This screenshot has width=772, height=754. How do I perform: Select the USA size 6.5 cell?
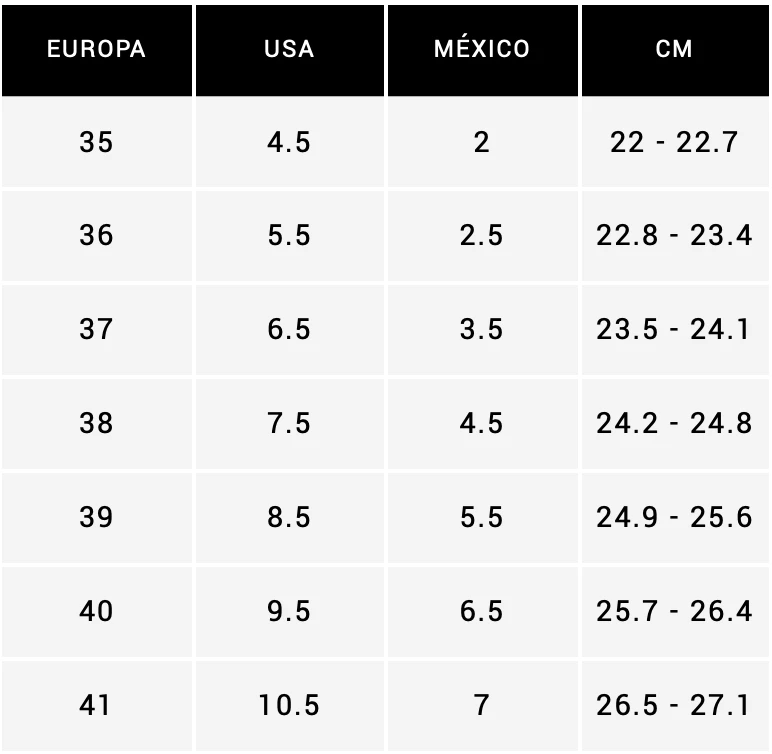point(289,329)
